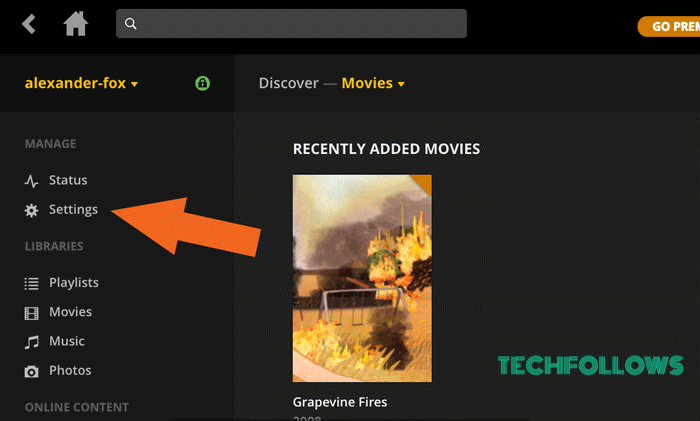Click the Go Premium button
This screenshot has width=700, height=421.
[x=669, y=26]
